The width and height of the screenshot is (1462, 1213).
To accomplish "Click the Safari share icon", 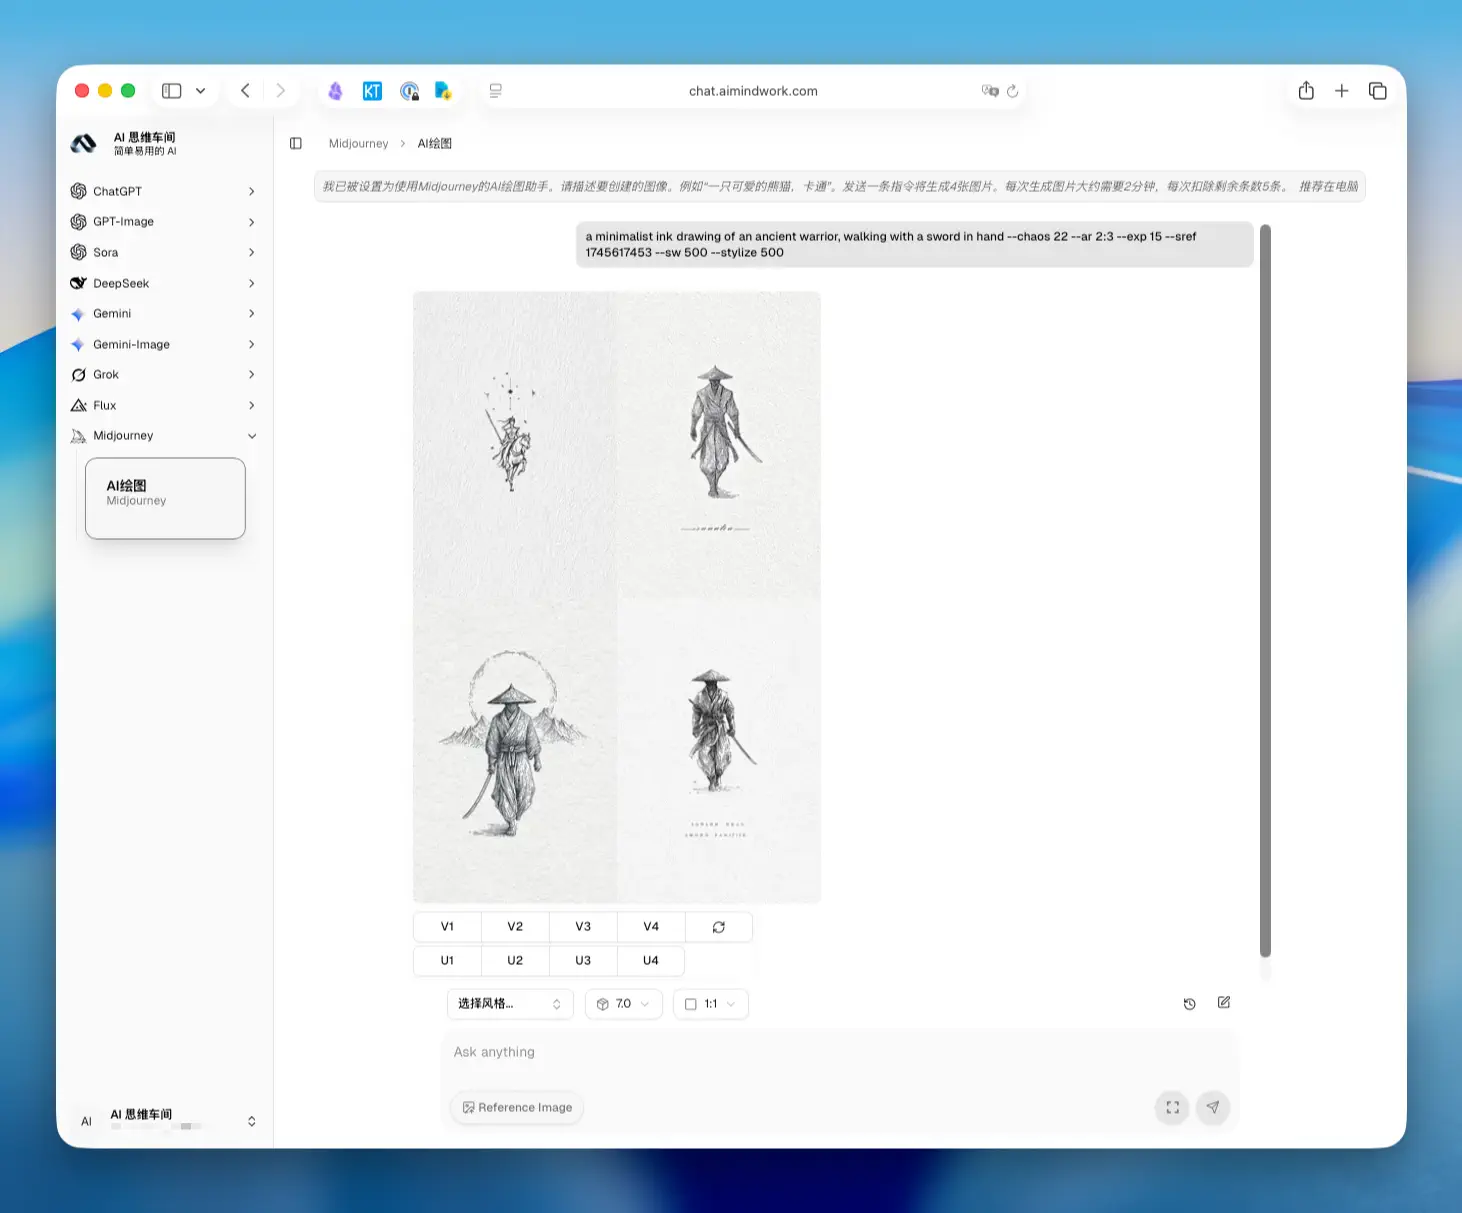I will tap(1306, 91).
